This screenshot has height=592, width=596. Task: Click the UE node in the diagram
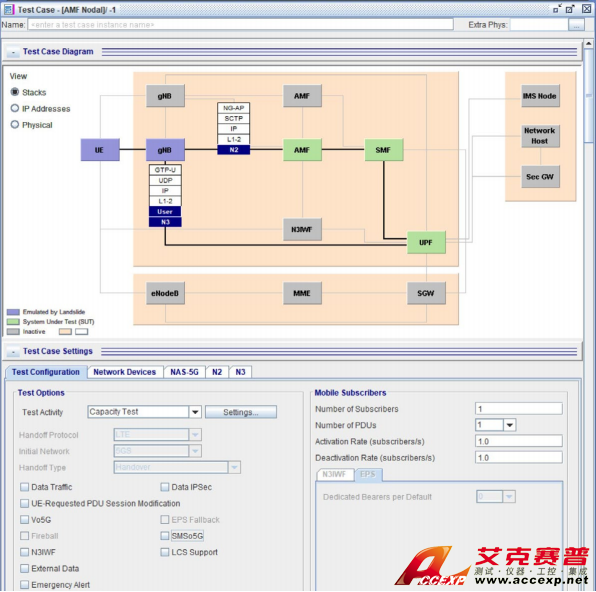(x=100, y=150)
